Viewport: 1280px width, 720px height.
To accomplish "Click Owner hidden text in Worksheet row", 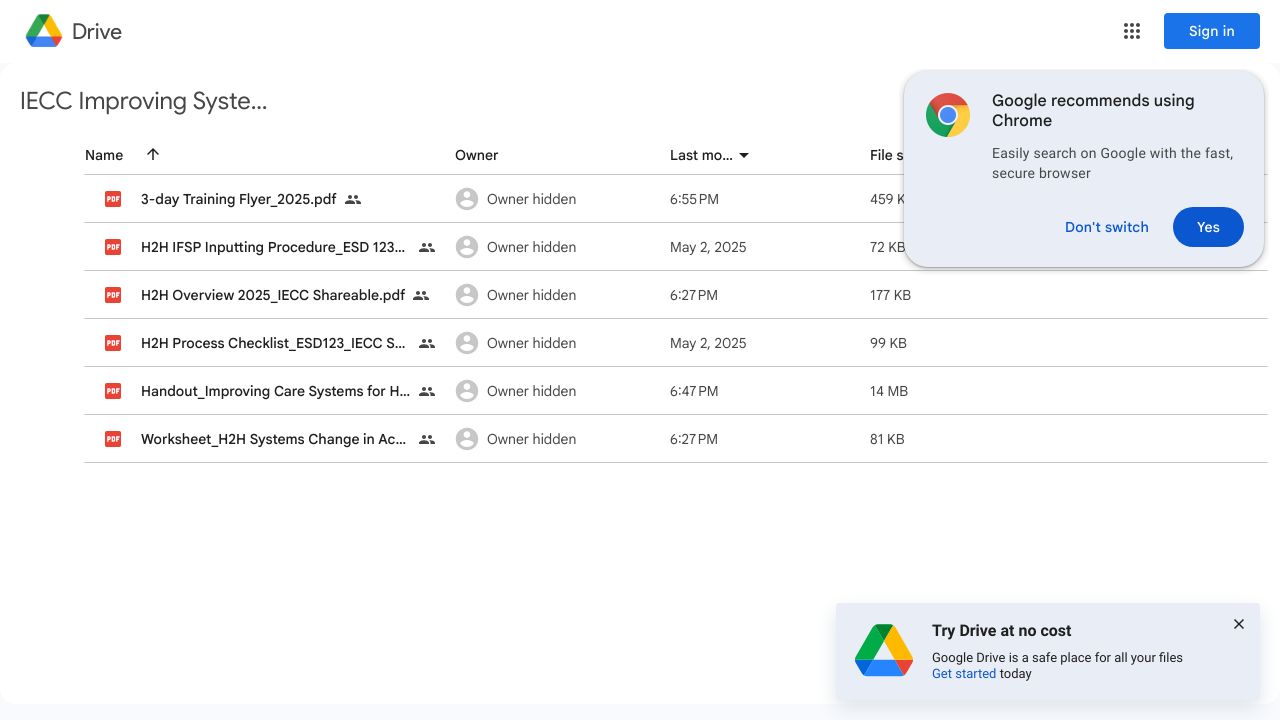I will click(531, 439).
